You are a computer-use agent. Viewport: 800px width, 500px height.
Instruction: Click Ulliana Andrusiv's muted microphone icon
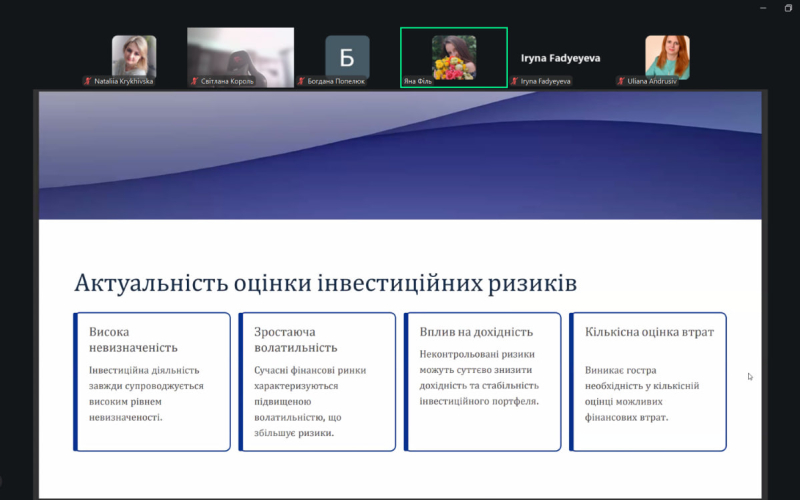(x=621, y=81)
